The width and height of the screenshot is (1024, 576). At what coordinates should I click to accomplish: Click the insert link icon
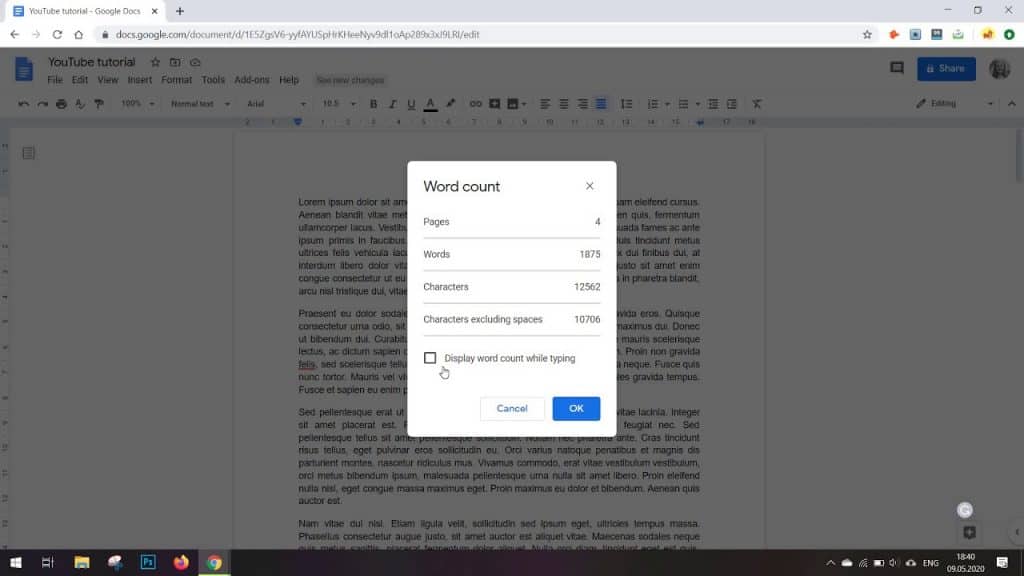tap(475, 104)
